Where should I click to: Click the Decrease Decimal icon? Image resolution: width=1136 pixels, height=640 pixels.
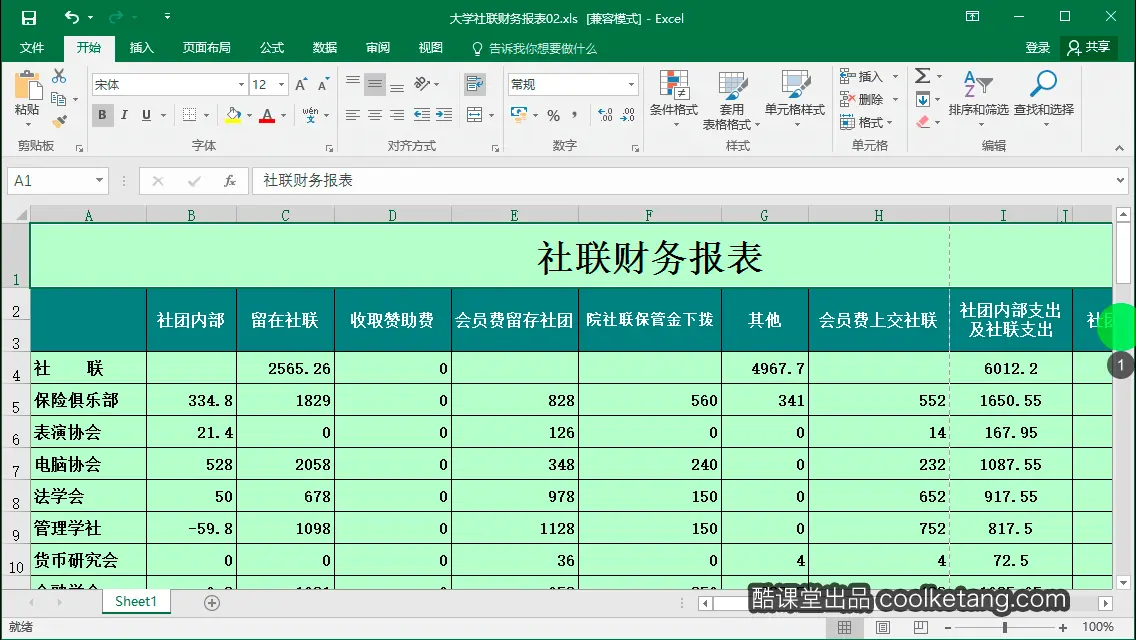[x=627, y=115]
